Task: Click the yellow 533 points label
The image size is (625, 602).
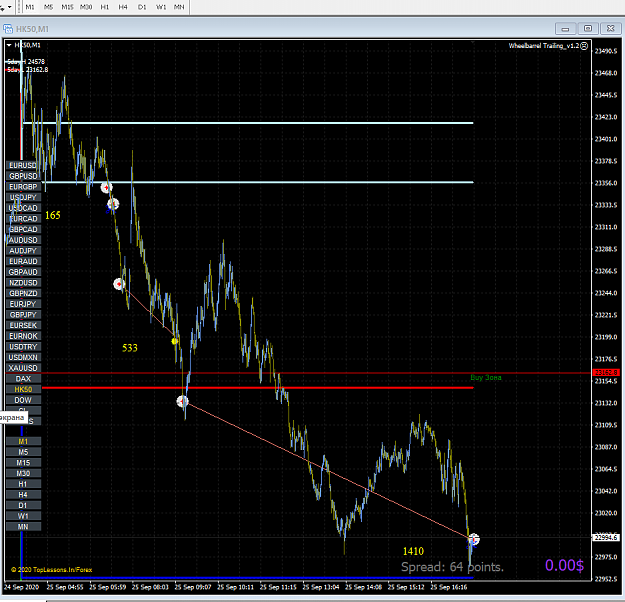Action: coord(130,348)
